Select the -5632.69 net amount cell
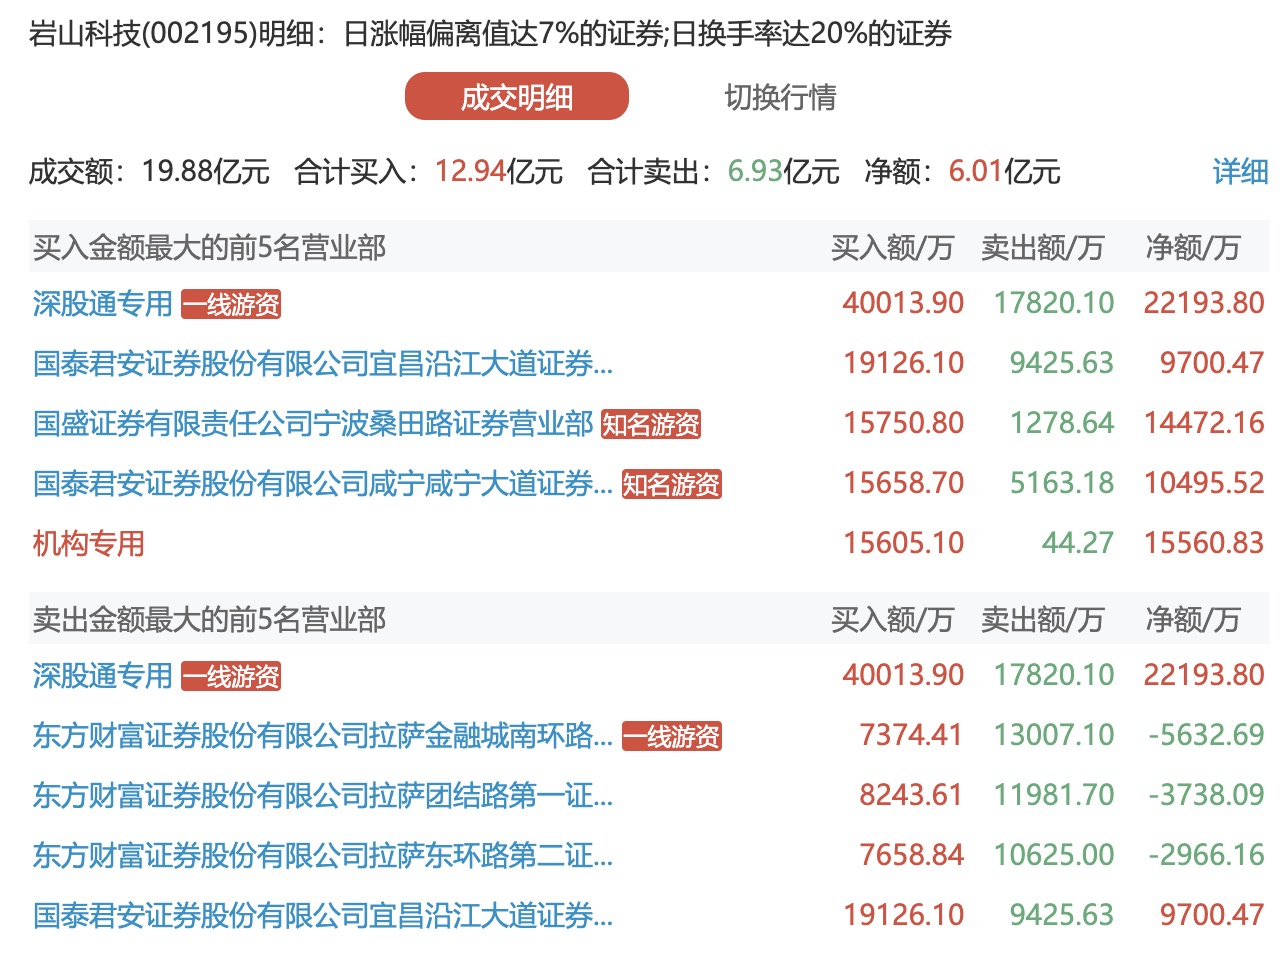This screenshot has width=1286, height=962. 1207,735
